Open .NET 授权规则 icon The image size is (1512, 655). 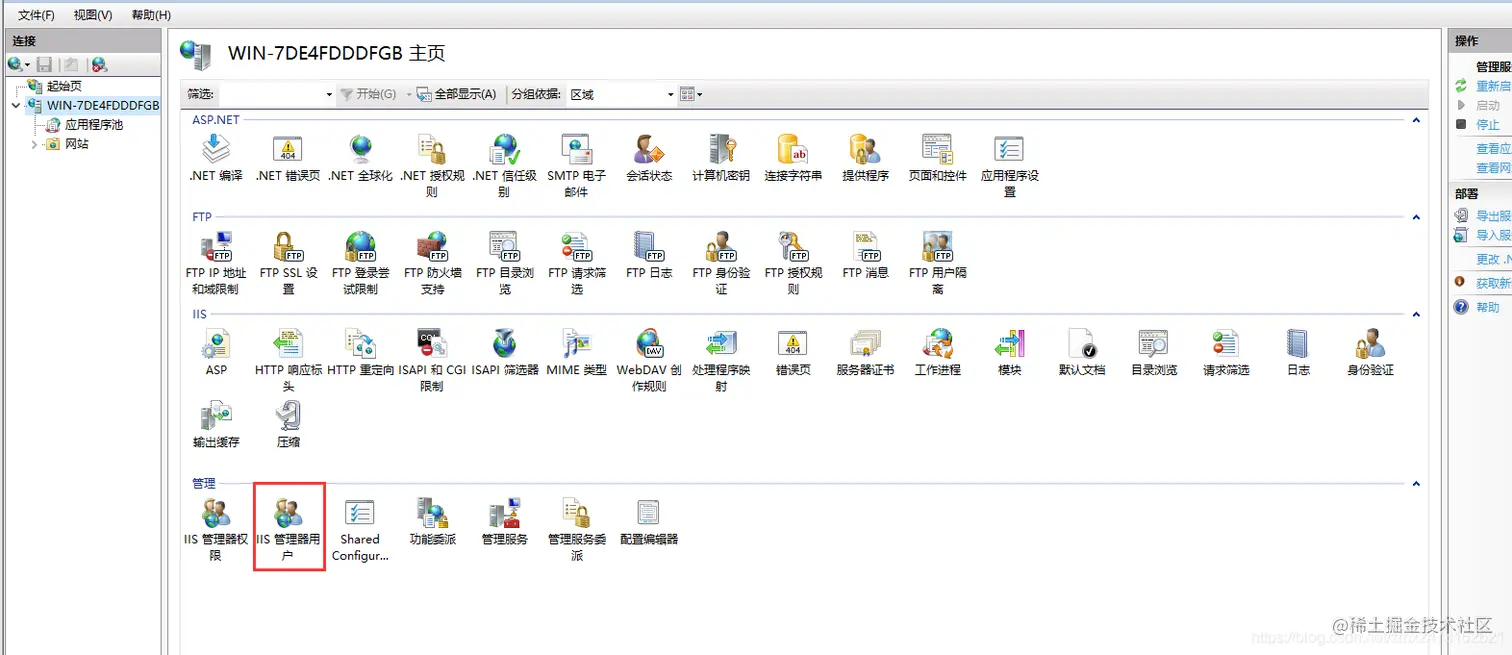(x=432, y=166)
